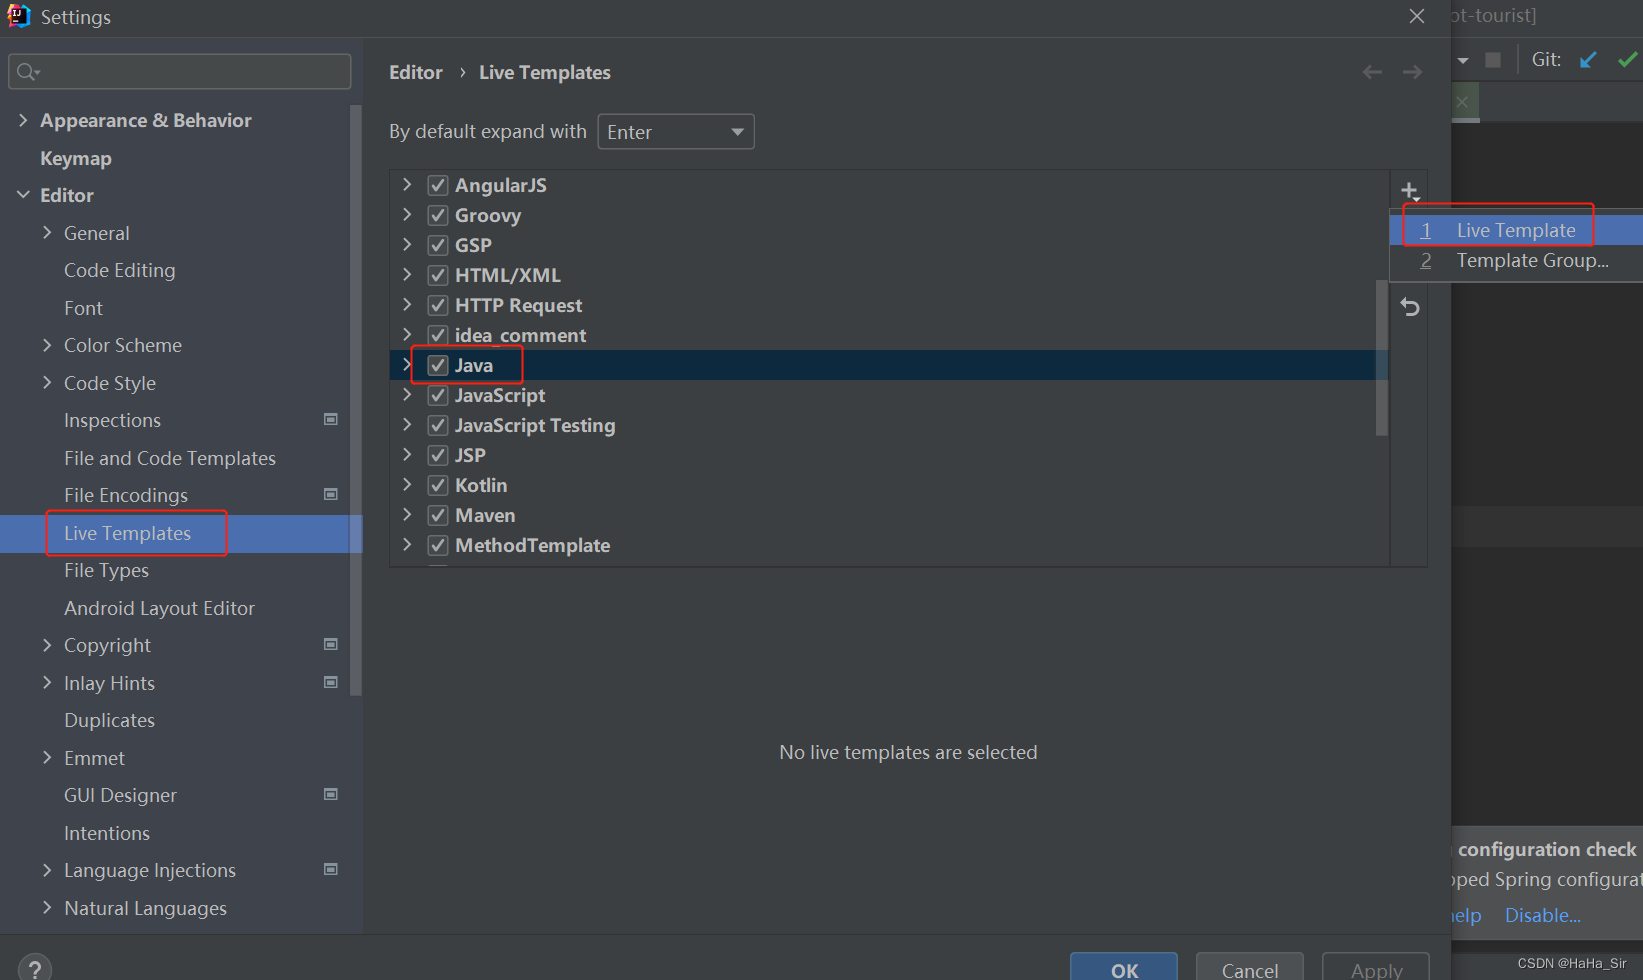Open run configuration dropdown arrow in IDE
The image size is (1643, 980).
click(x=1463, y=61)
